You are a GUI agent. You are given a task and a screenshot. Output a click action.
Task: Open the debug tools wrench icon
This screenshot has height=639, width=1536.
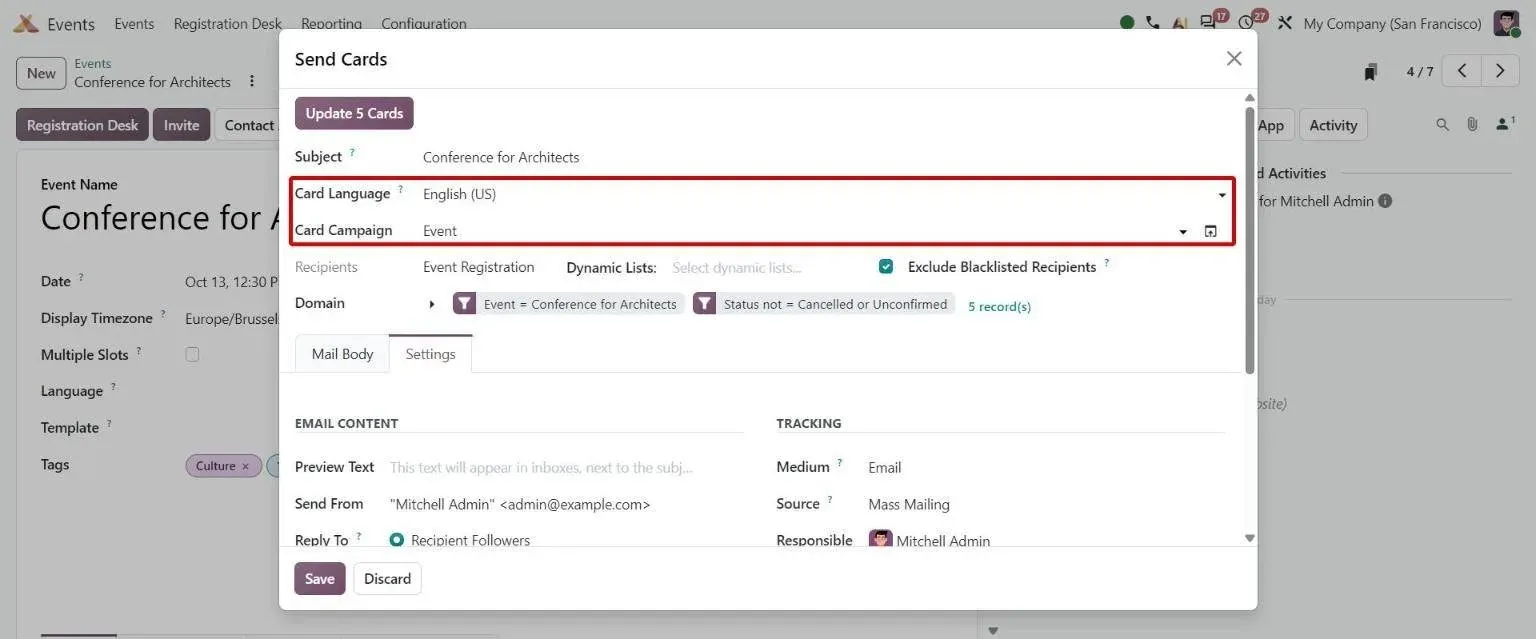pos(1285,23)
